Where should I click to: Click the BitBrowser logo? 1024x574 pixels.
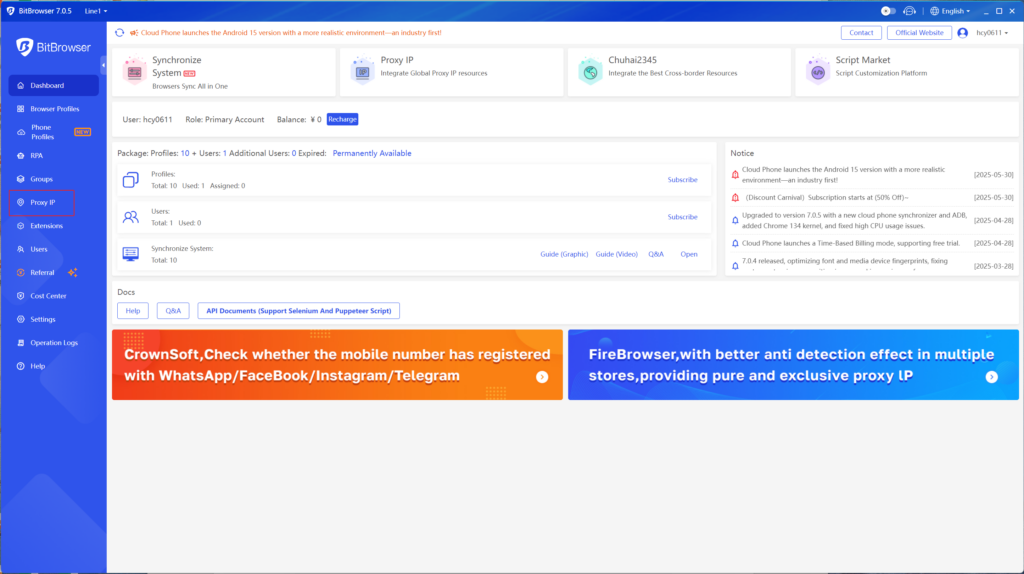(x=54, y=47)
